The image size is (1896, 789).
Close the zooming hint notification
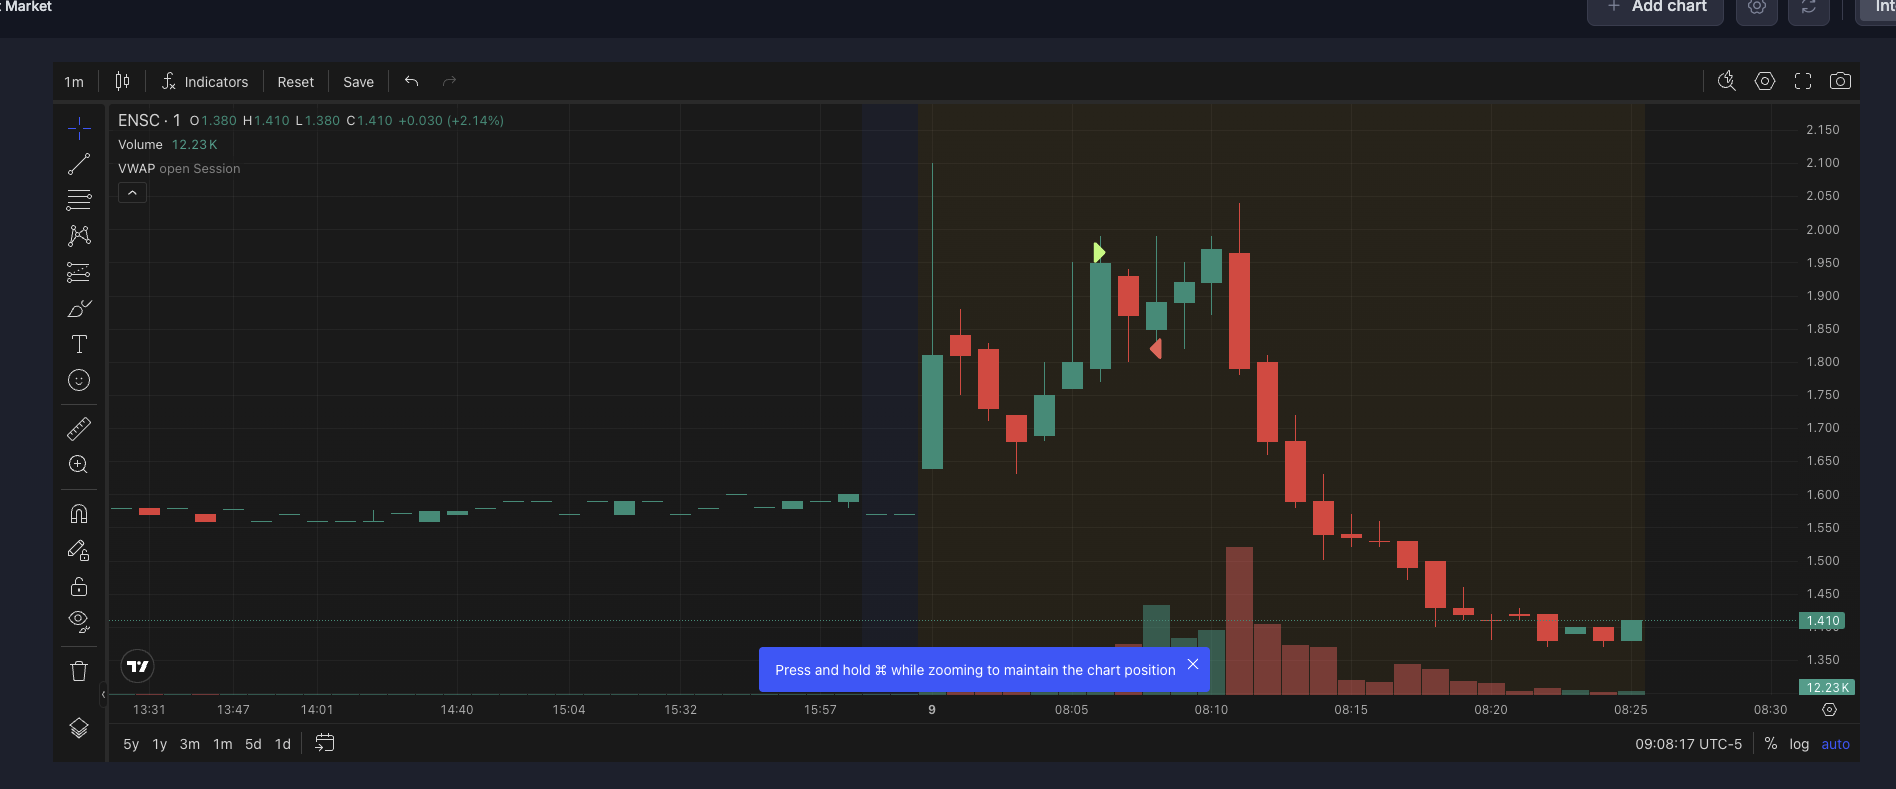[x=1192, y=664]
